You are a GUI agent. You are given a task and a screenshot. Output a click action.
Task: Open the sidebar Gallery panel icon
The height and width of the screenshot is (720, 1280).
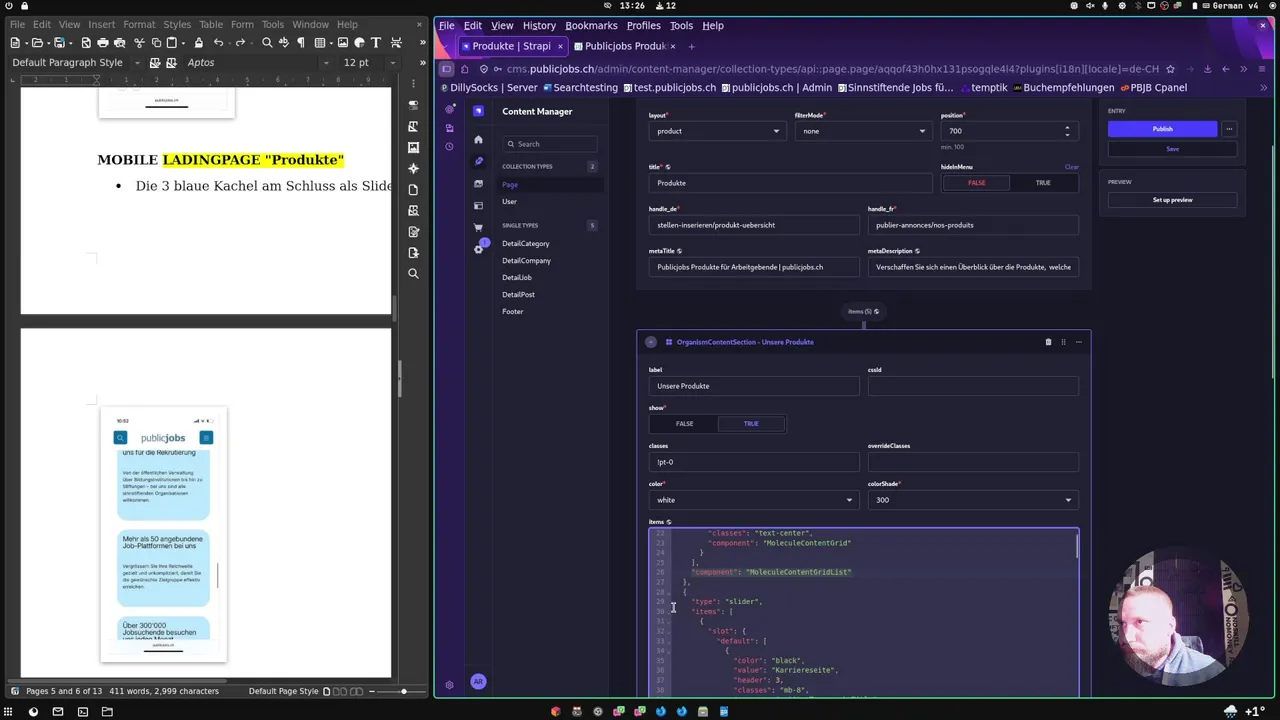(413, 147)
